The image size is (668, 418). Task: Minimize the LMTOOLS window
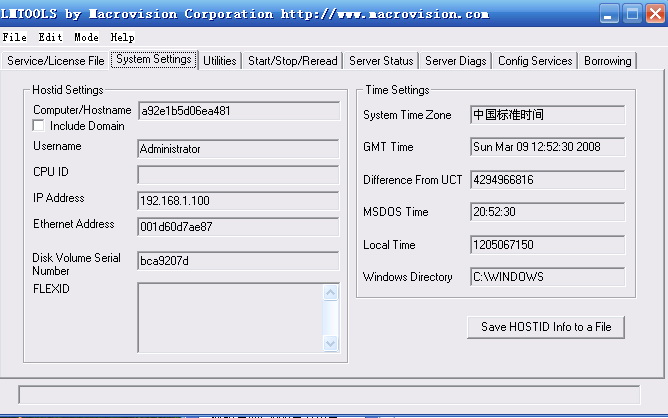click(x=609, y=14)
